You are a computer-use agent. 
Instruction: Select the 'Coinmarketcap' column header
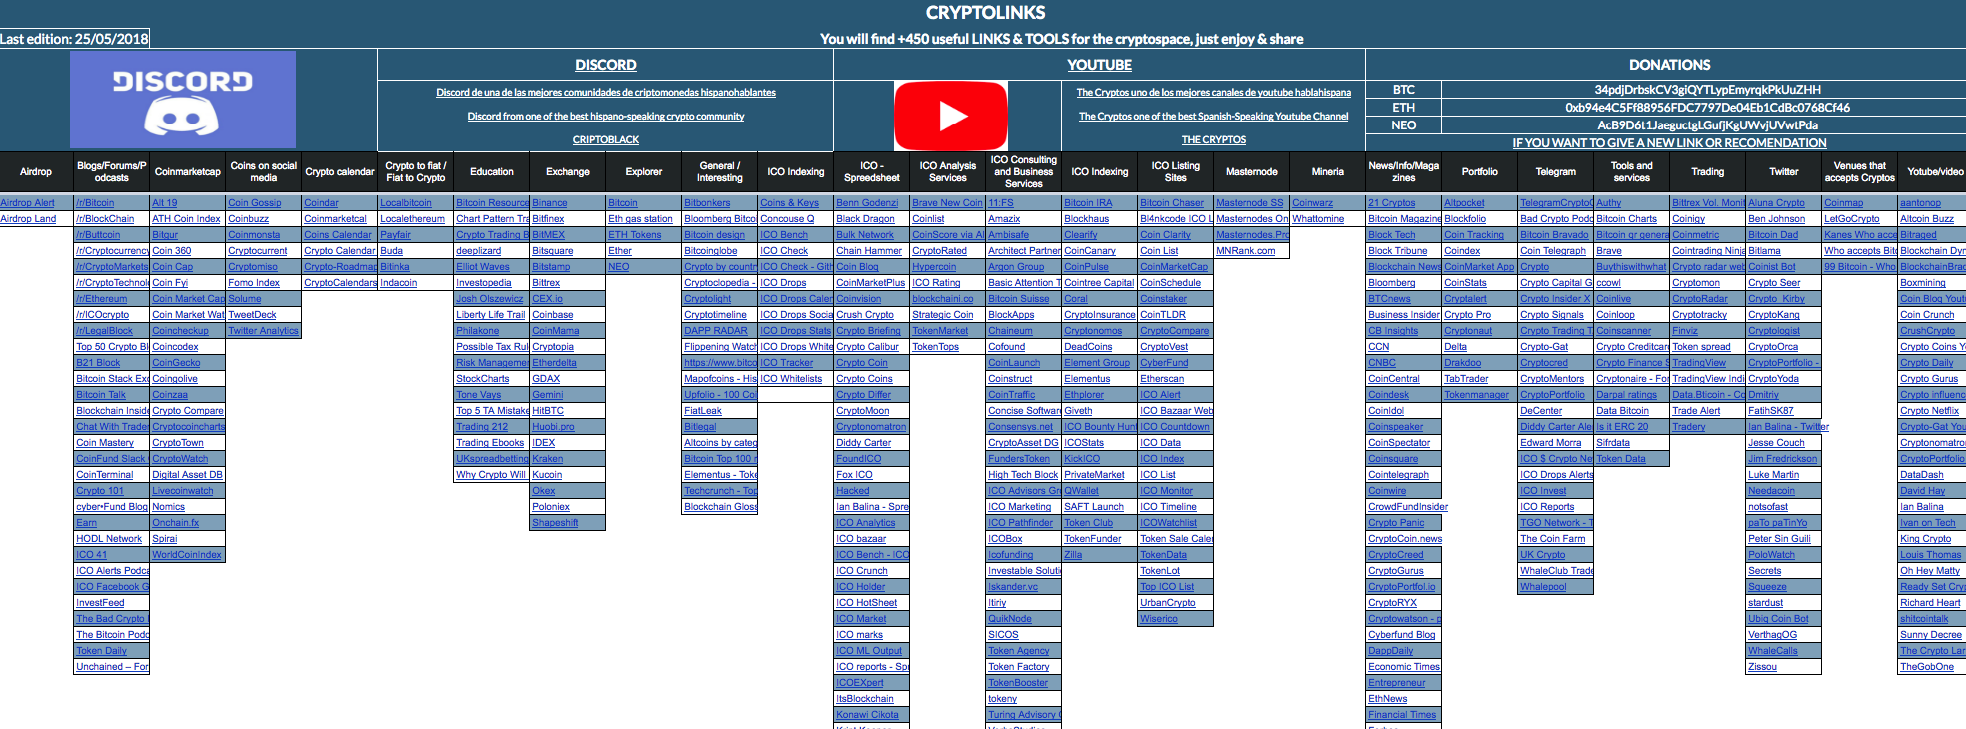coord(188,172)
